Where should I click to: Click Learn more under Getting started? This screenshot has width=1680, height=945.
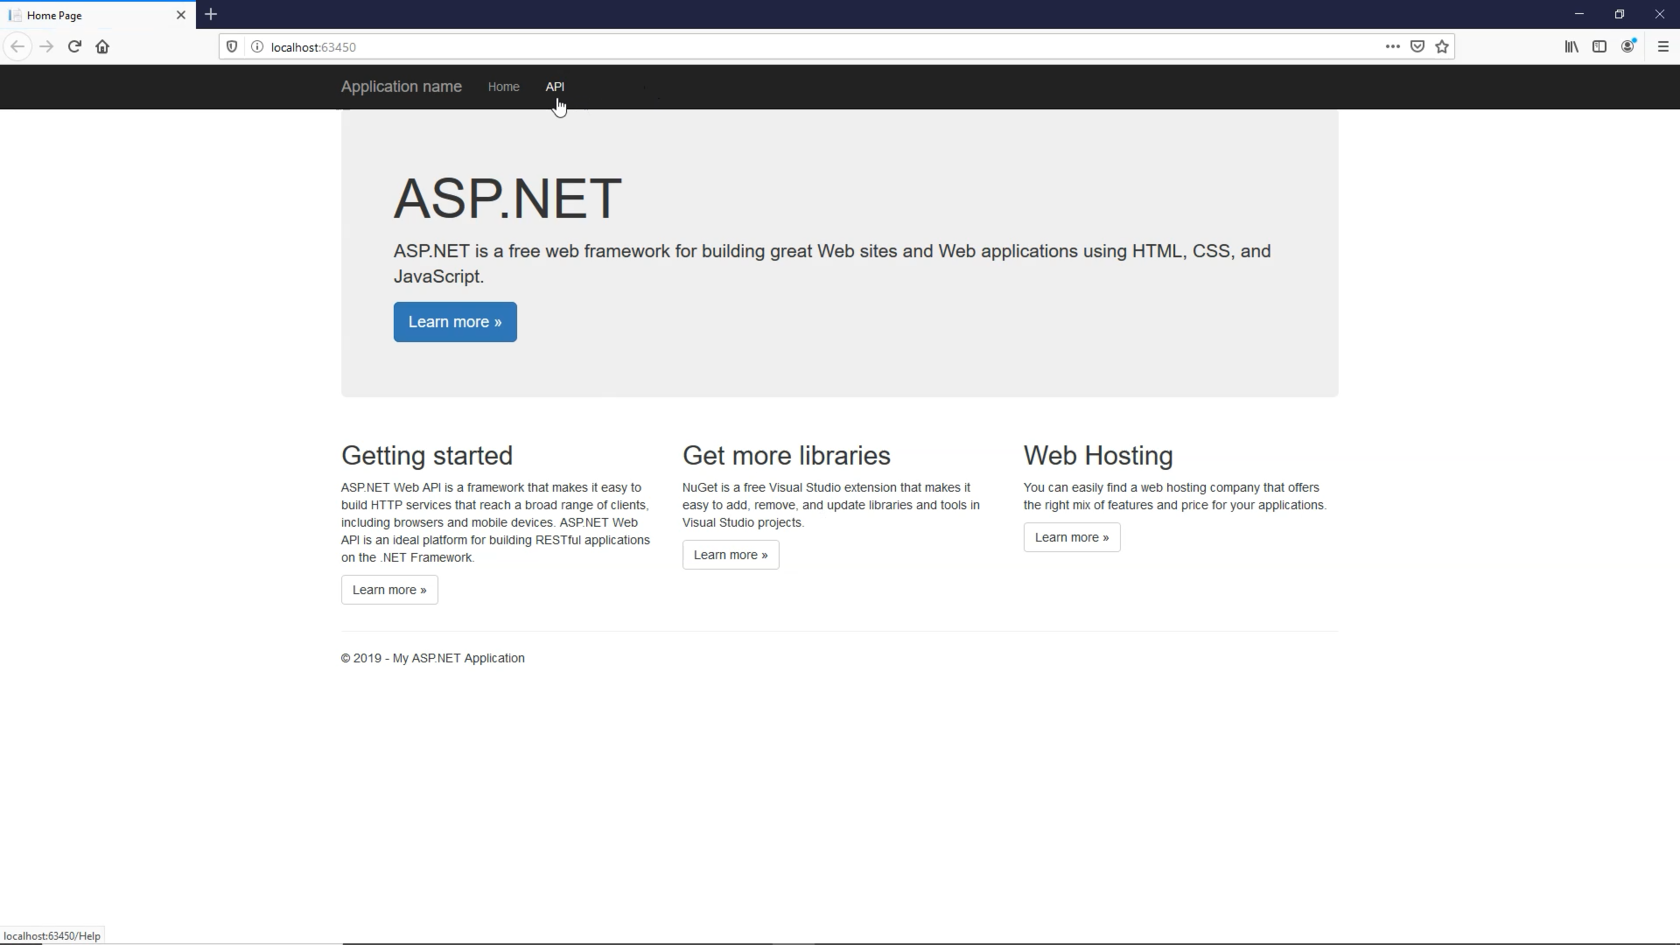389,590
